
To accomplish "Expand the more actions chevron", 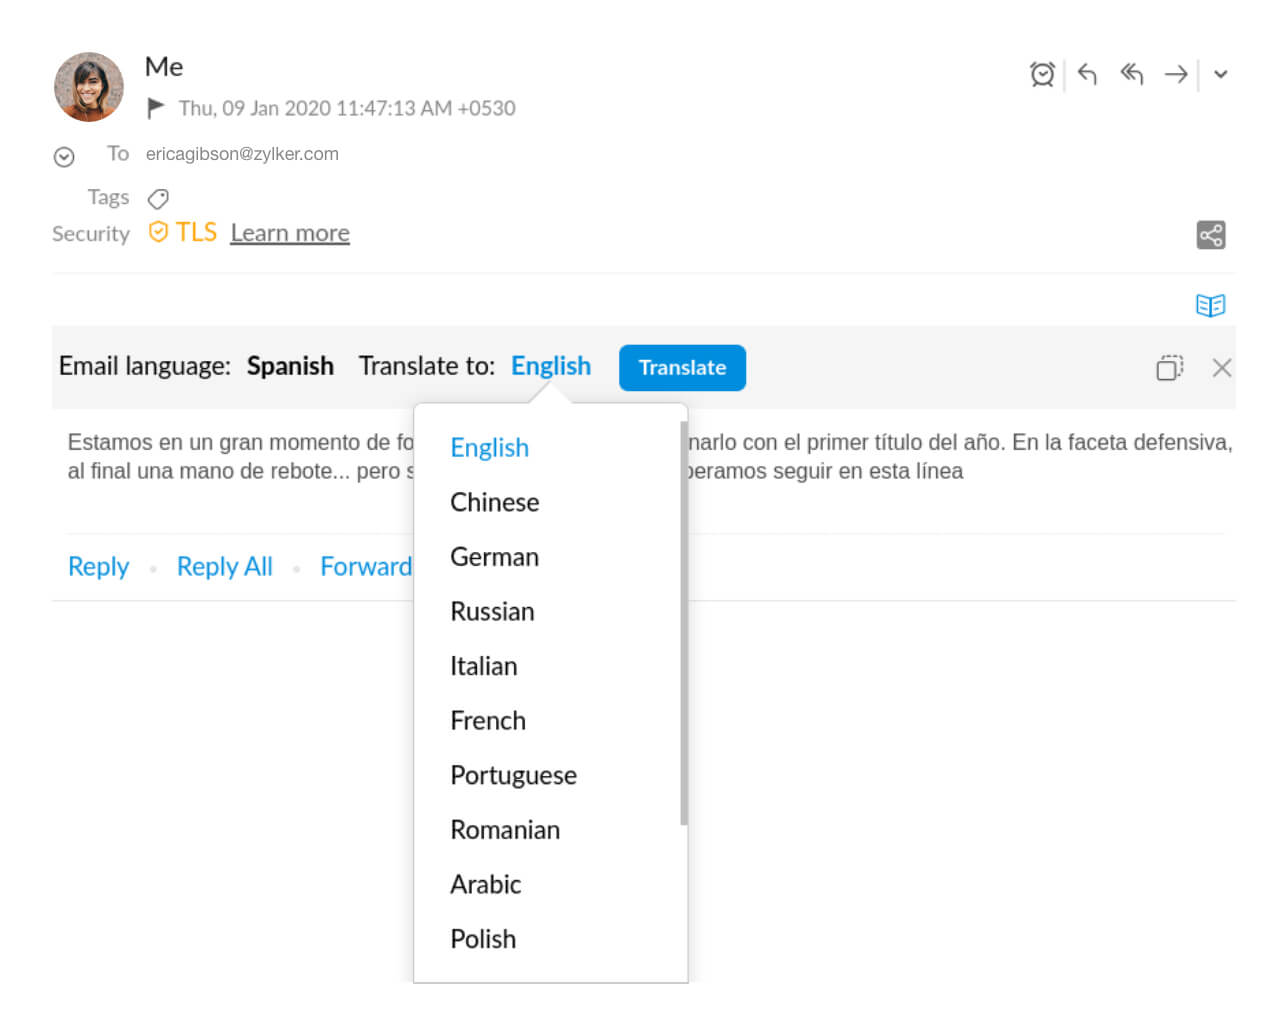I will click(1221, 74).
